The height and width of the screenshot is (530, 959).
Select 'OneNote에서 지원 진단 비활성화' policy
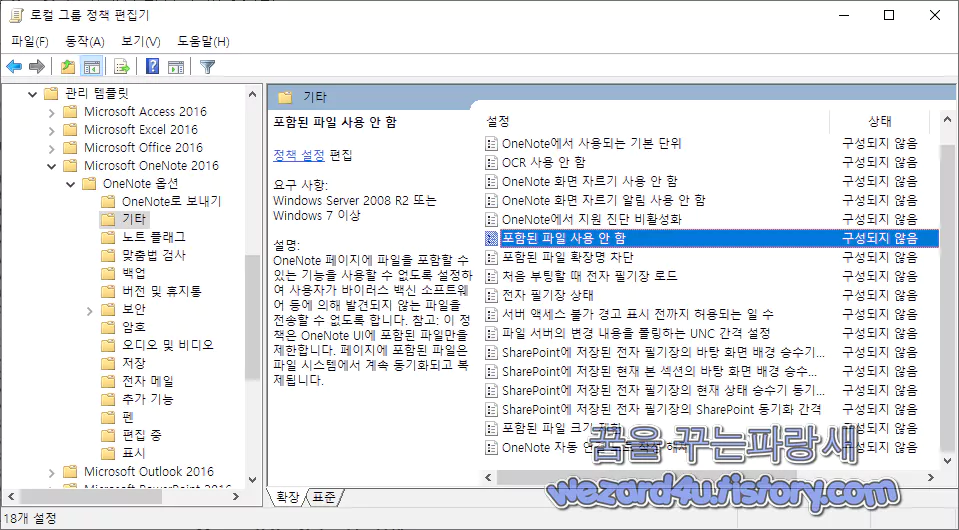coord(711,219)
